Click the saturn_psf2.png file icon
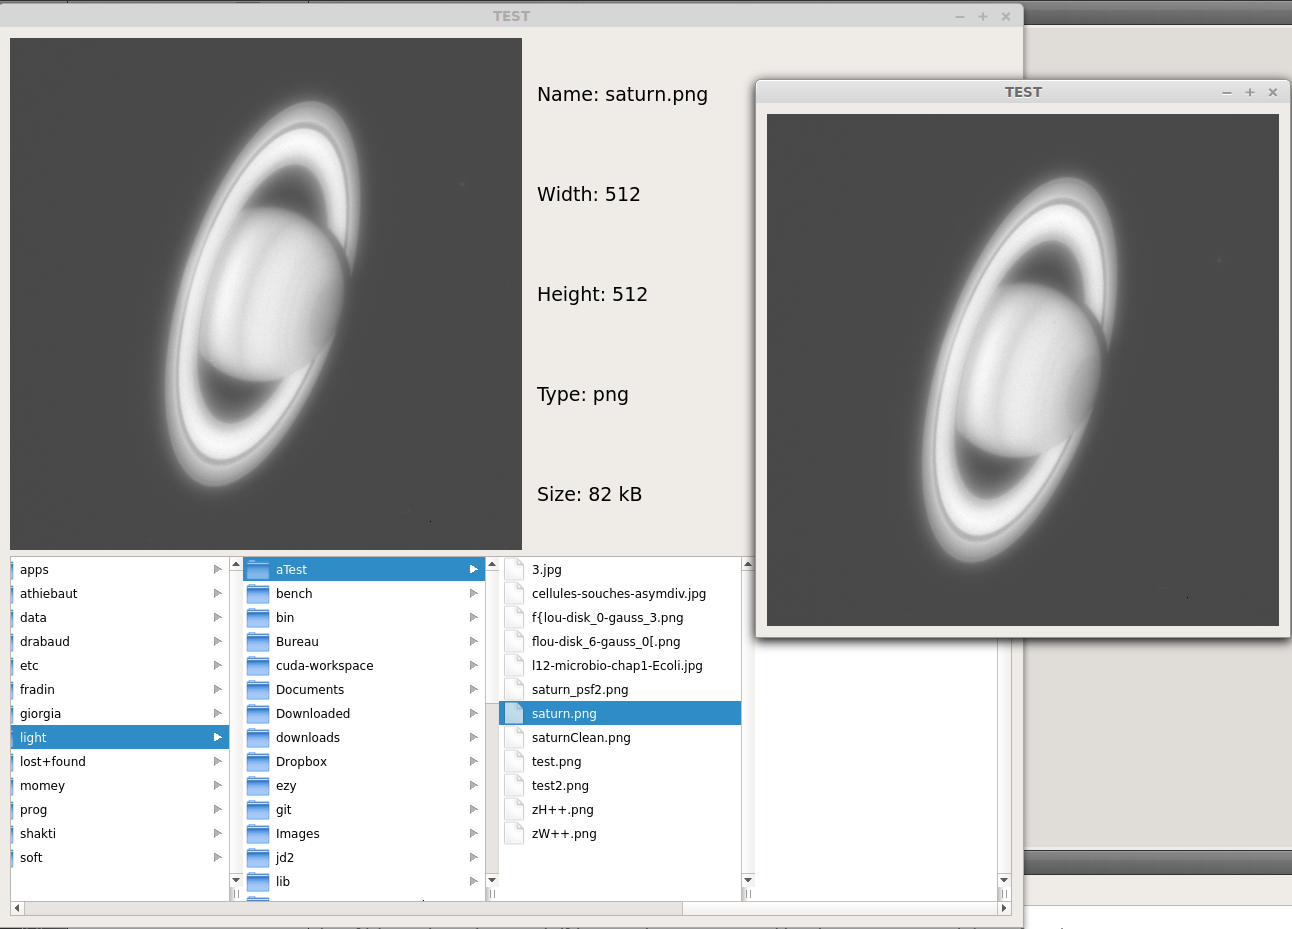The image size is (1292, 929). click(514, 690)
